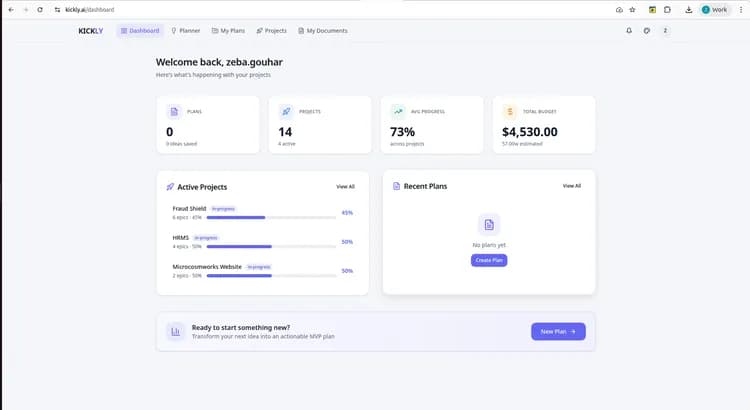Viewport: 750px width, 410px height.
Task: Click the 73% average progress value
Action: [402, 132]
